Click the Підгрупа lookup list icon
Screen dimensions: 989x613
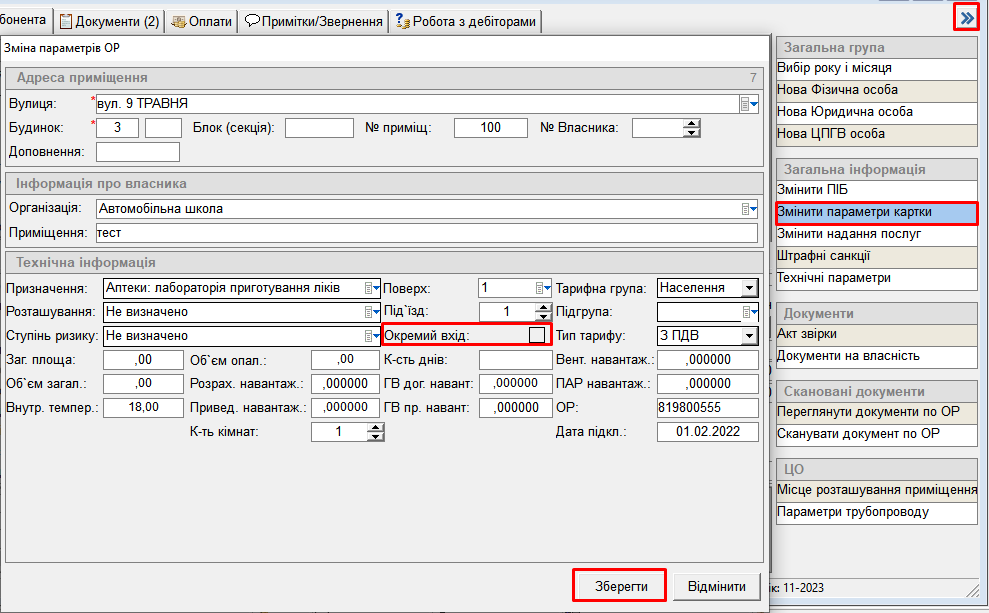(749, 312)
